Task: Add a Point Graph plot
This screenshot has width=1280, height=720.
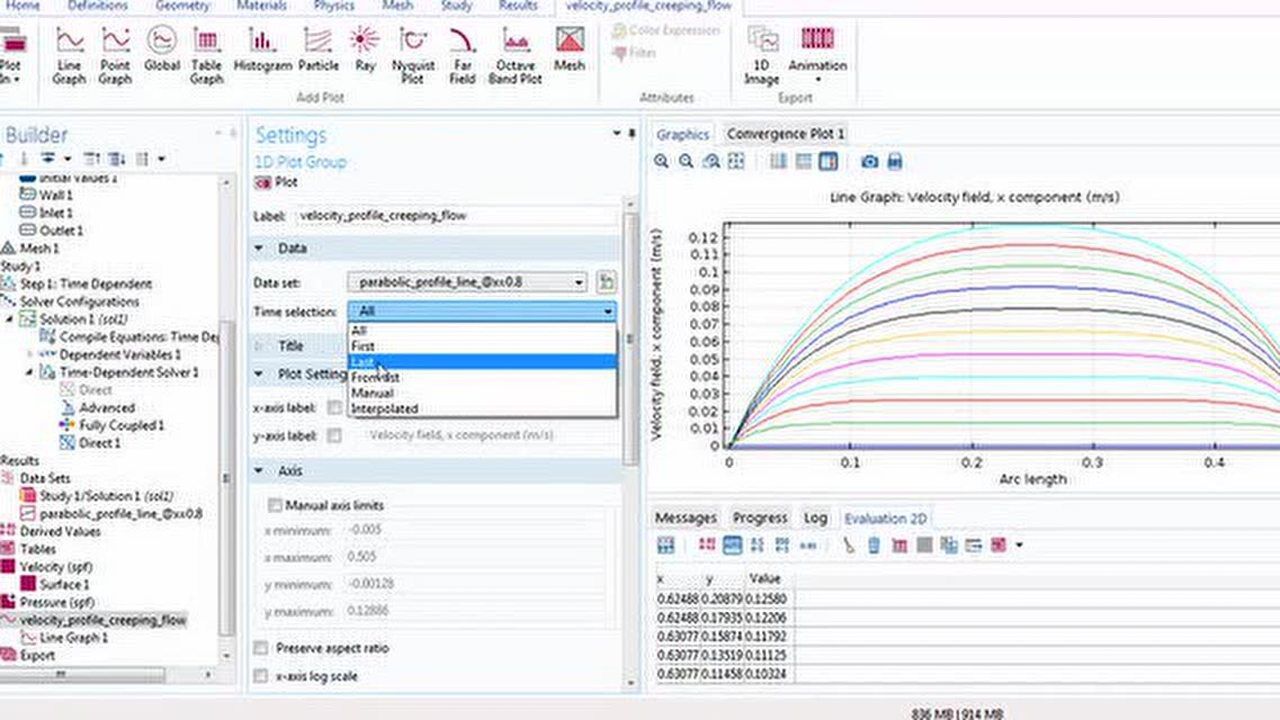Action: click(115, 54)
